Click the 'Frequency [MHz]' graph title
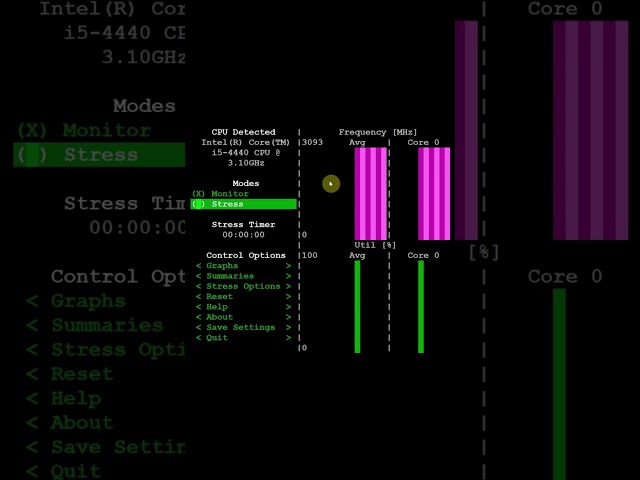The height and width of the screenshot is (480, 640). pos(378,132)
